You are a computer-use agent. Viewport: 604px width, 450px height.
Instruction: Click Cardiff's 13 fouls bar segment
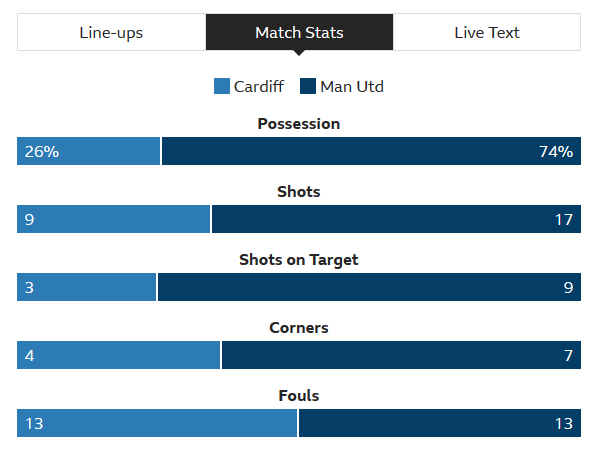[x=157, y=423]
